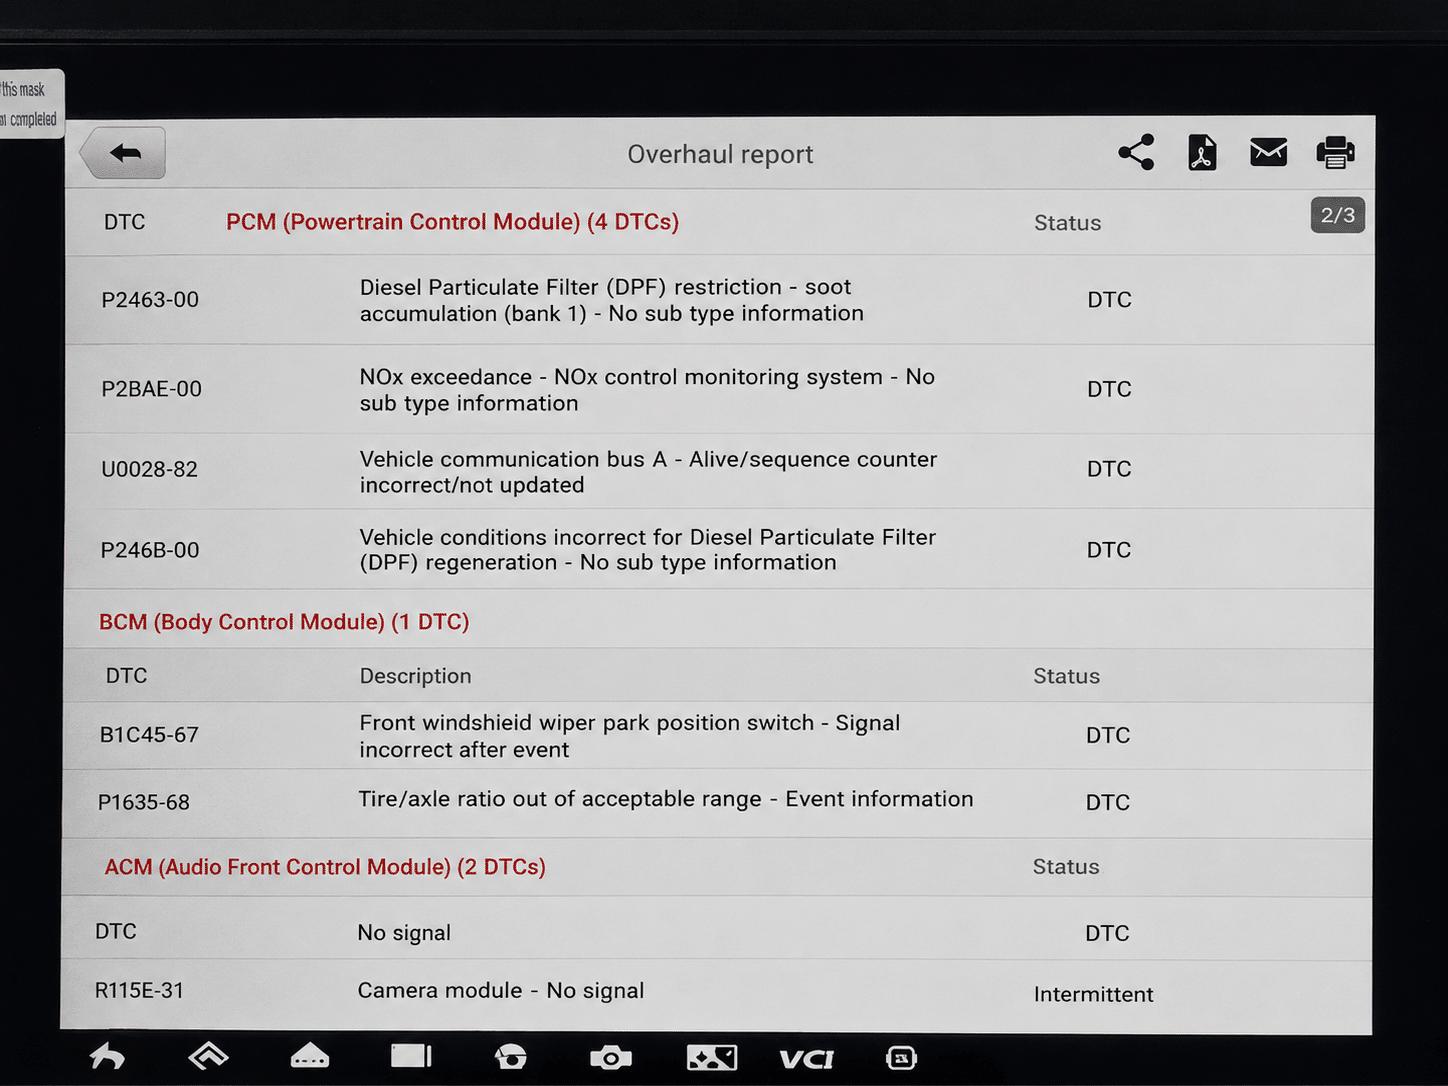Select fault code U0028-82
This screenshot has width=1448, height=1086.
pos(149,469)
